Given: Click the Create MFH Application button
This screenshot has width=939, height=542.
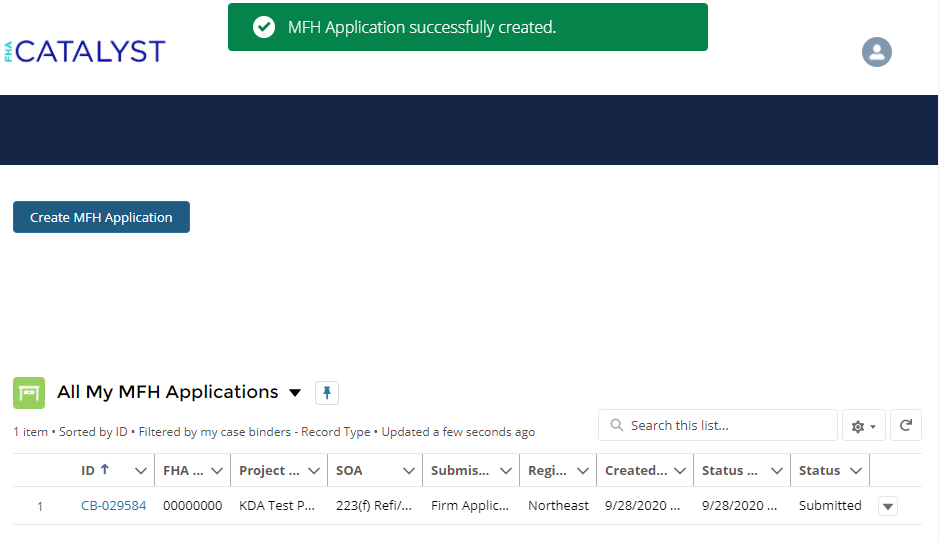Looking at the screenshot, I should coord(101,217).
